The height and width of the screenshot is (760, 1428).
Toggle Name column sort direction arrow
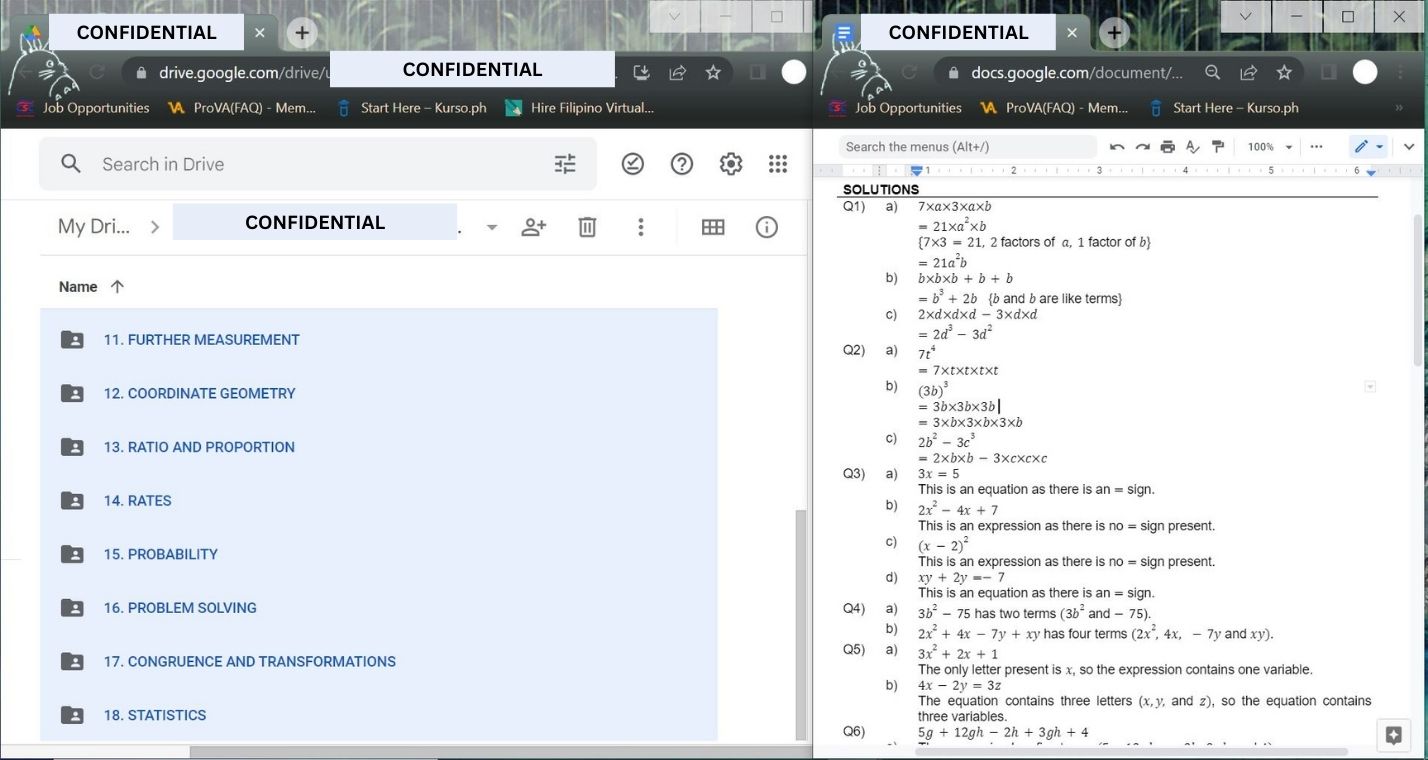(x=117, y=286)
